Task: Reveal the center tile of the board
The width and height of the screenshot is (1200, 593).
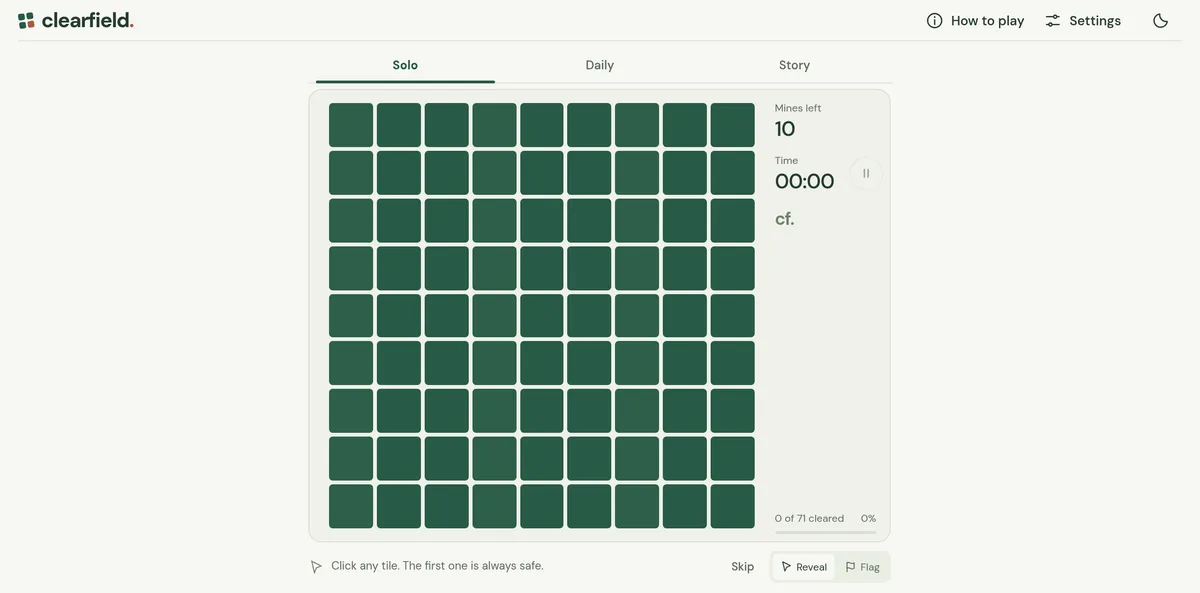Action: [x=542, y=316]
